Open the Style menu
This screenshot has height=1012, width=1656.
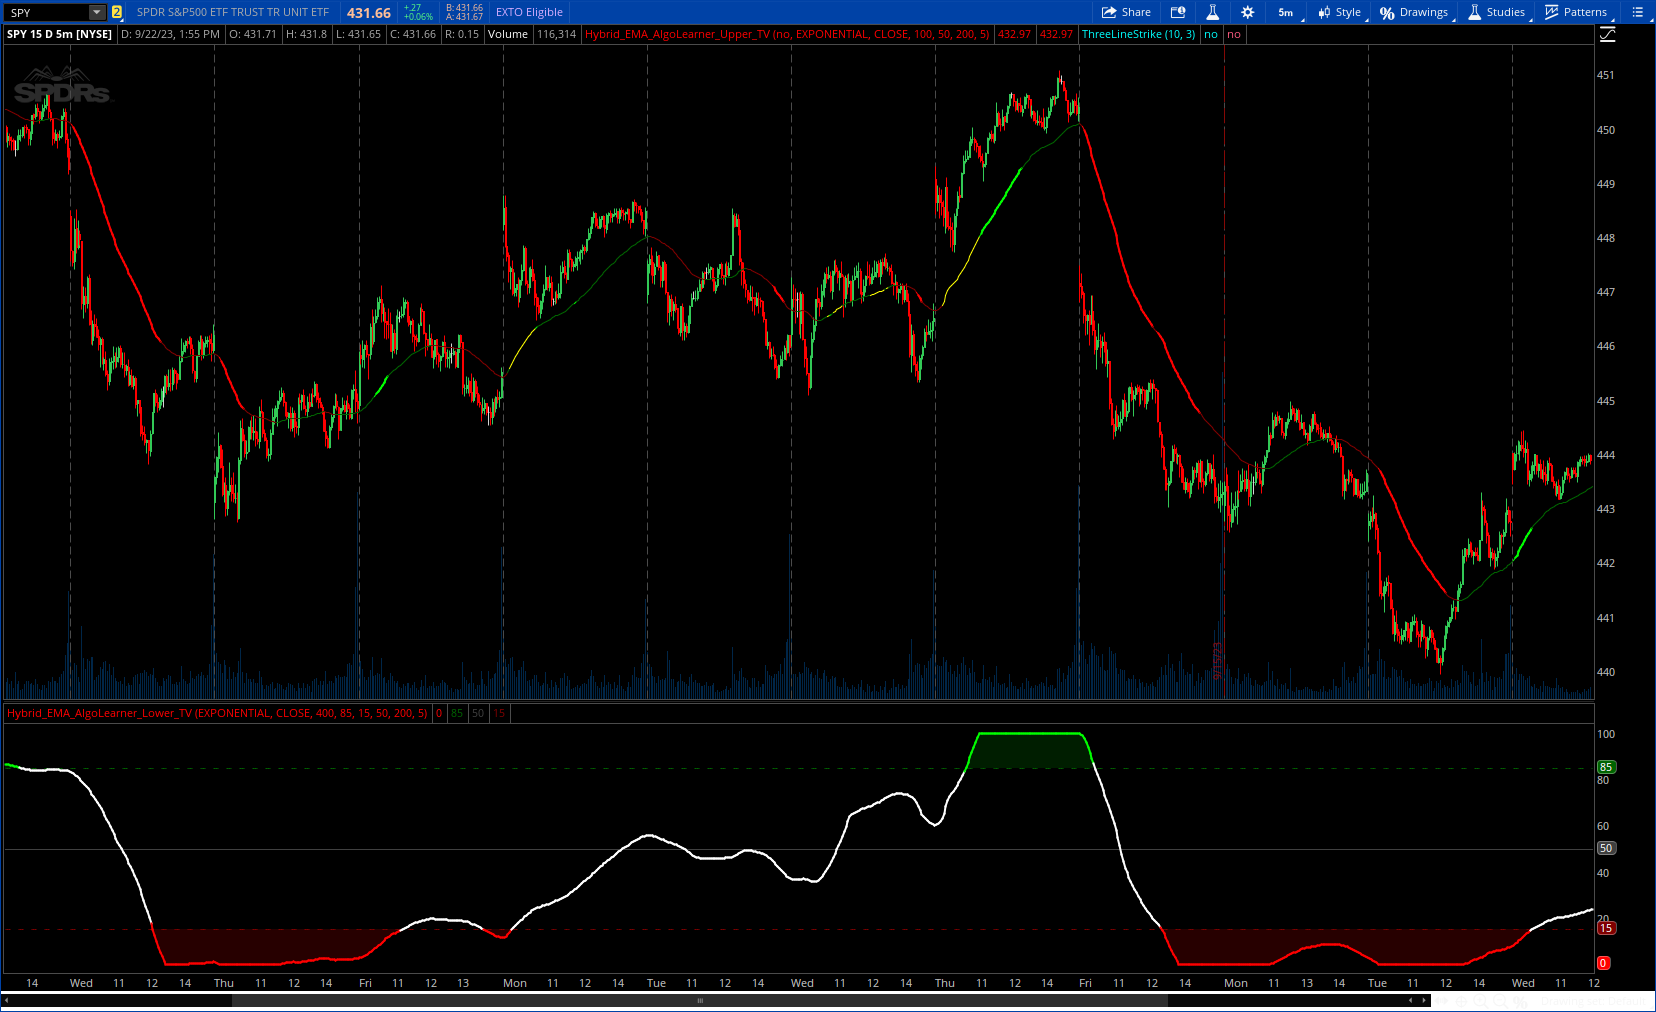point(1341,13)
